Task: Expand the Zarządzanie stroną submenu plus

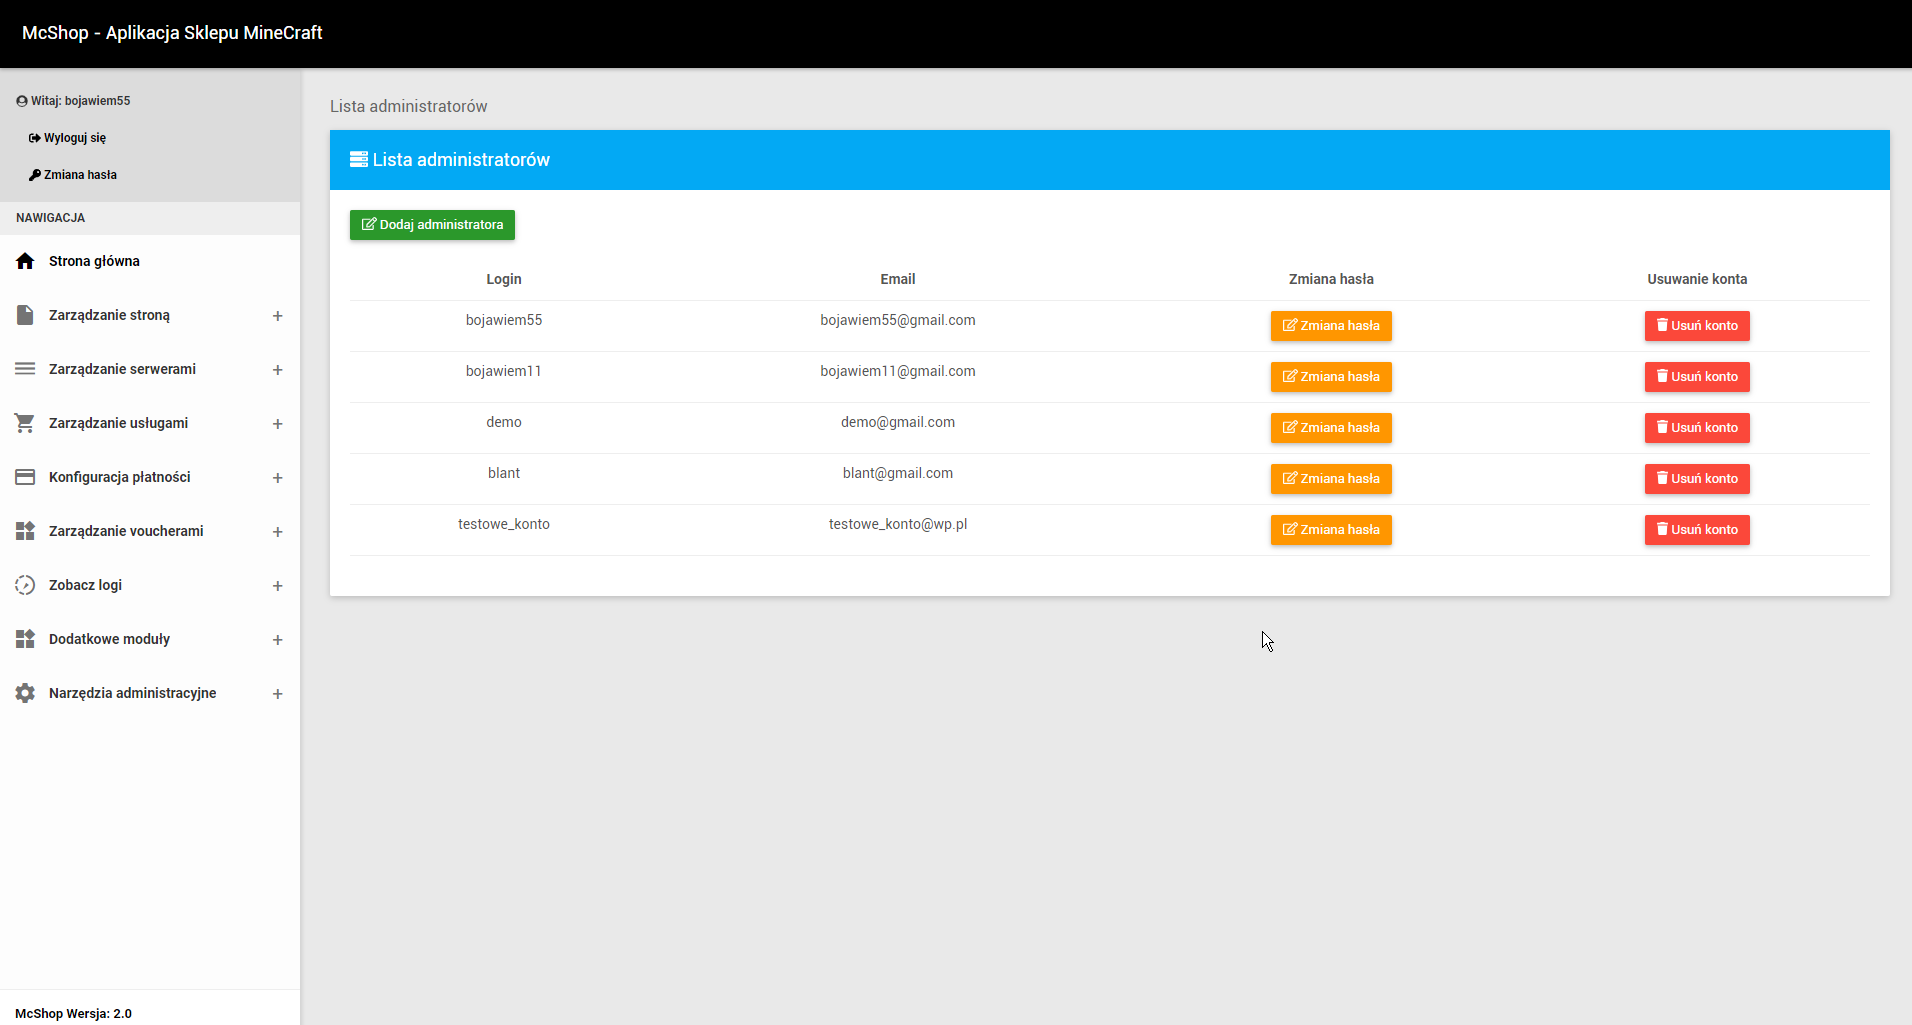Action: pos(277,316)
